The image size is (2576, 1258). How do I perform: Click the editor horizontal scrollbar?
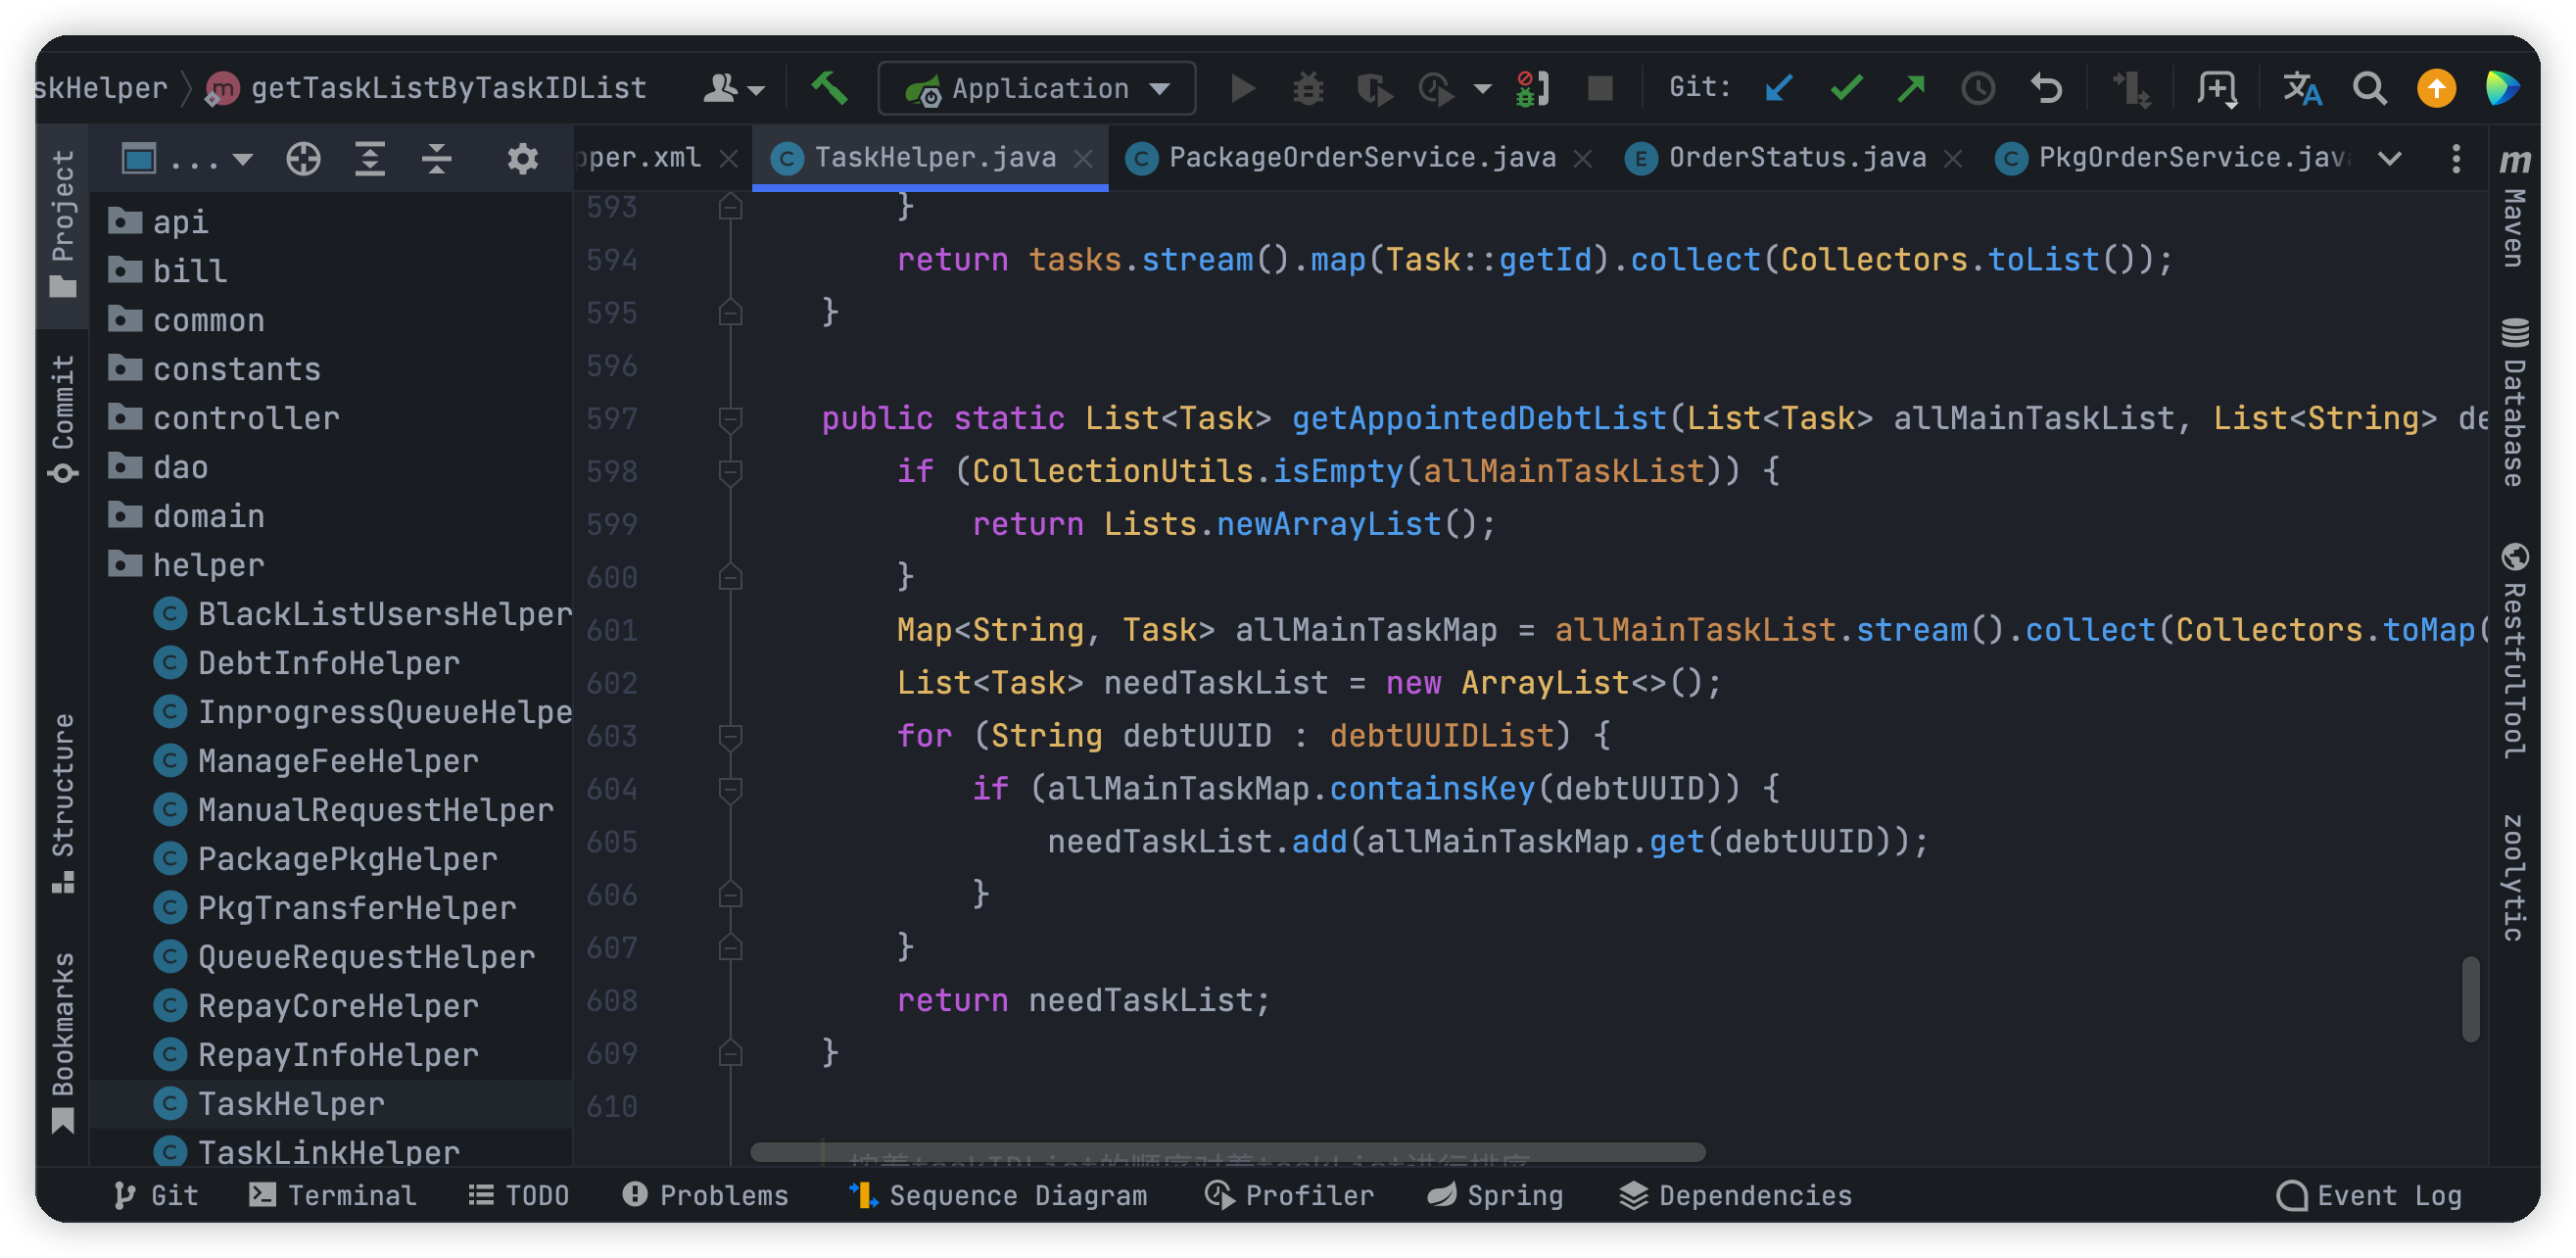coord(1227,1152)
